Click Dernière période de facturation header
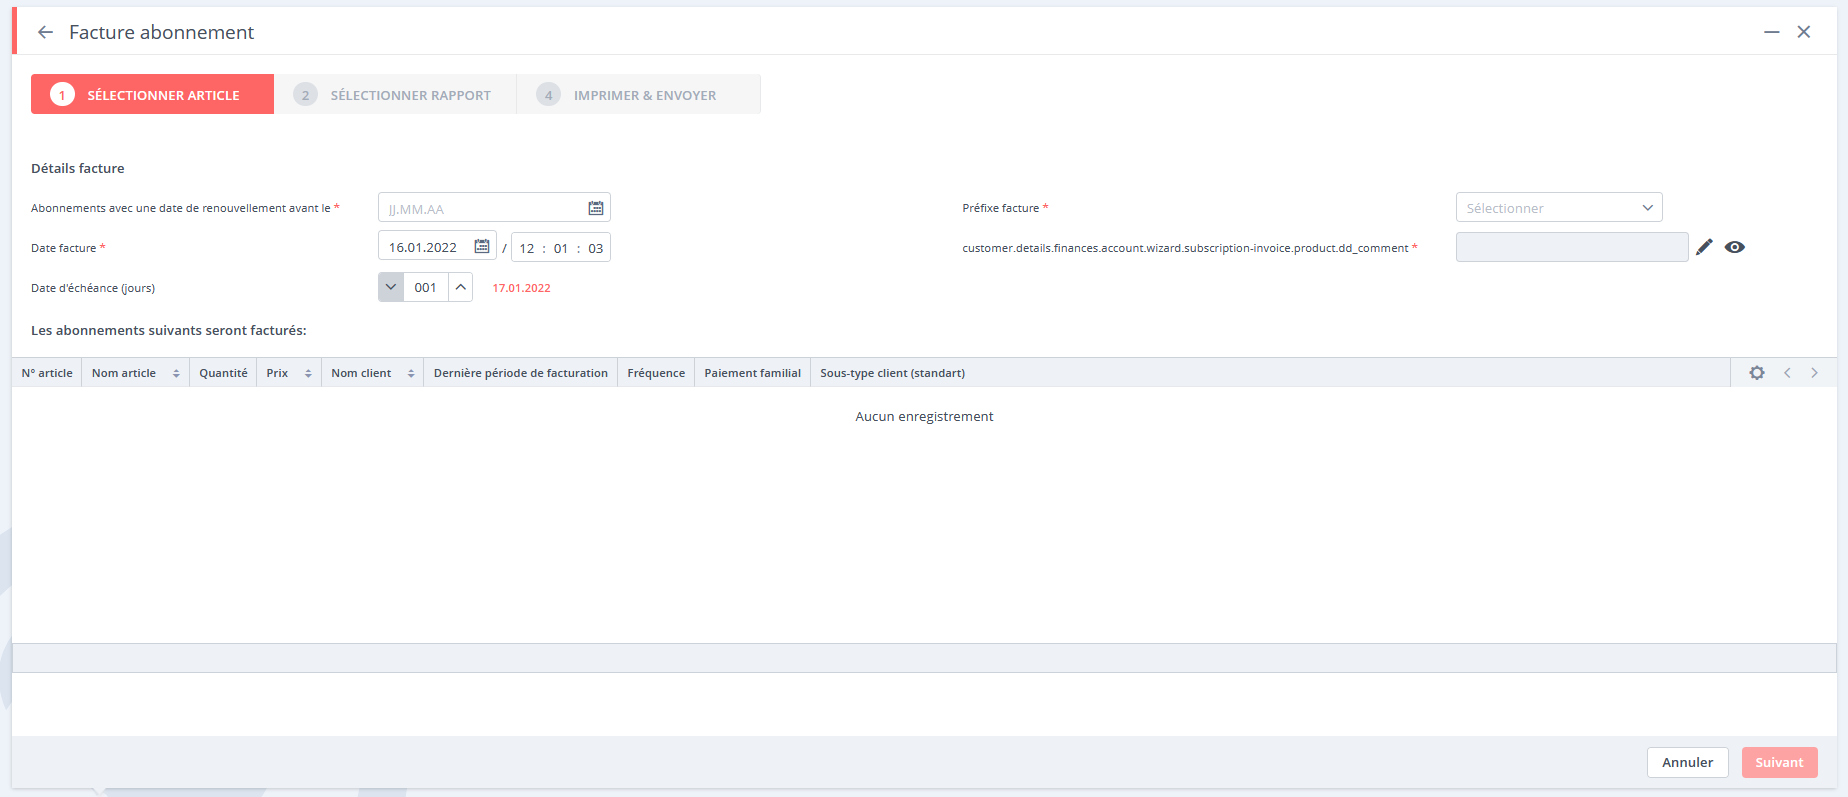 (x=520, y=373)
